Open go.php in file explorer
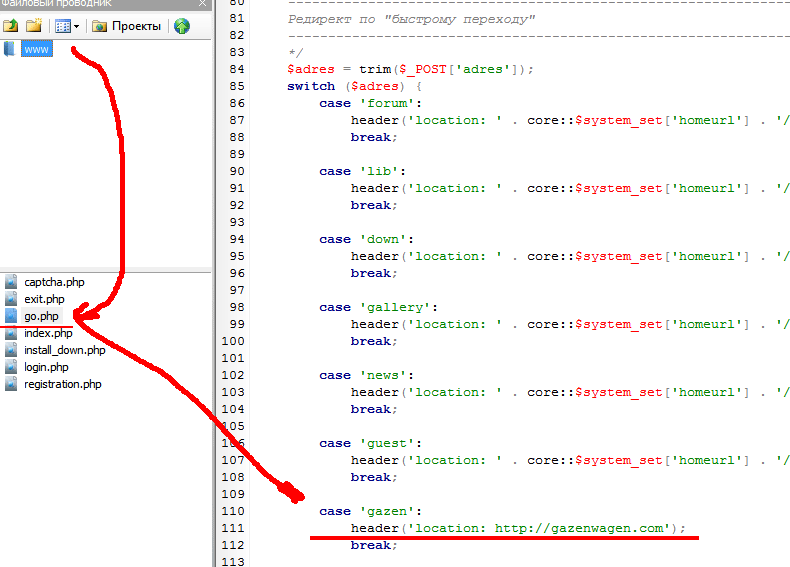 pyautogui.click(x=42, y=316)
